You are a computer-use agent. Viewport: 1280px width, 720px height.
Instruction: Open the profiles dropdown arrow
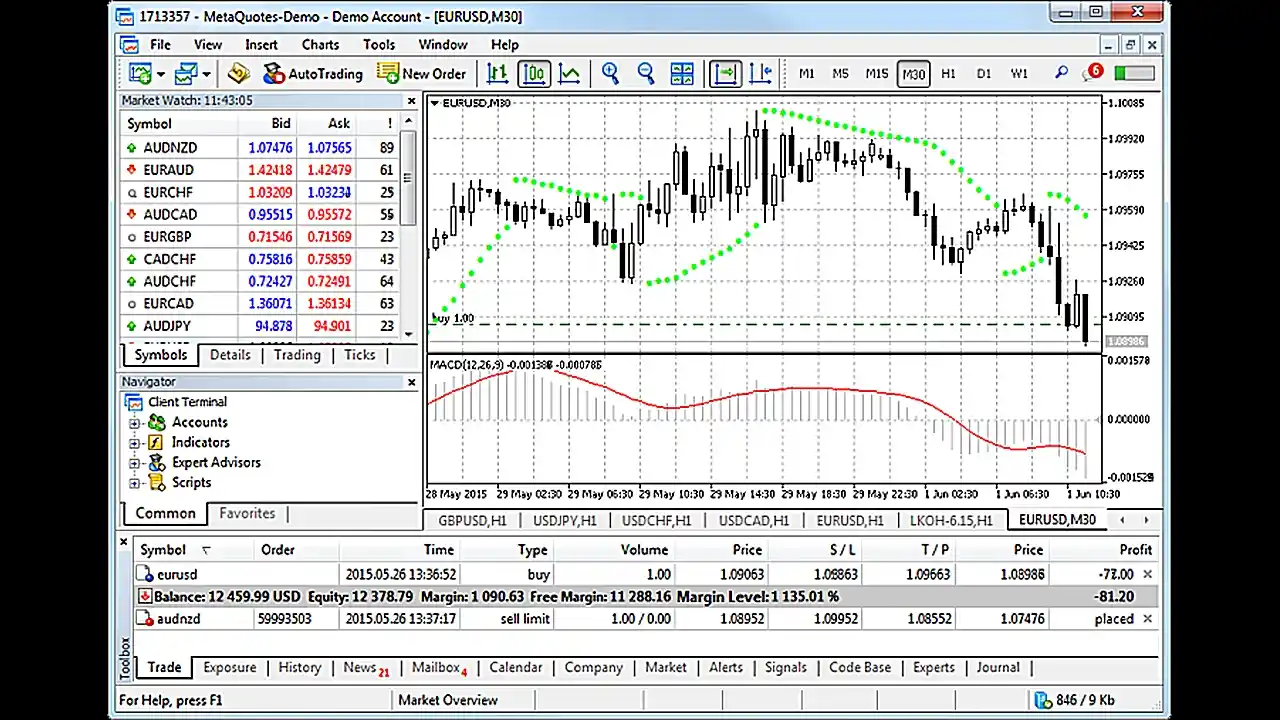pyautogui.click(x=207, y=74)
